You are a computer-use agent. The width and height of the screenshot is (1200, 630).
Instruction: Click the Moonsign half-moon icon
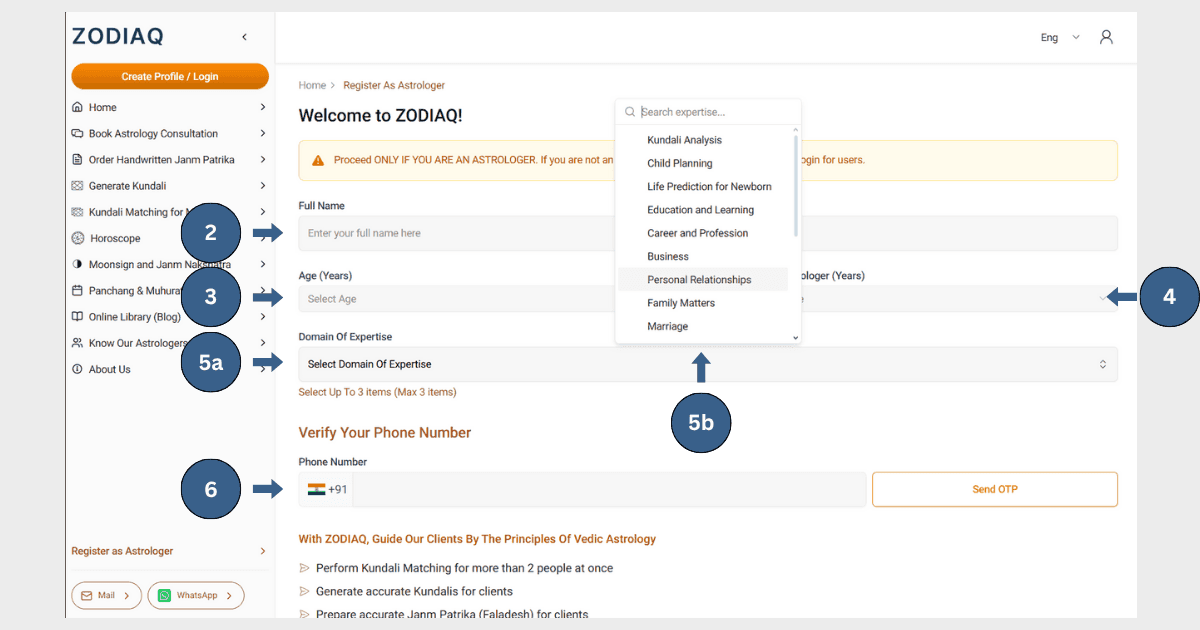78,264
